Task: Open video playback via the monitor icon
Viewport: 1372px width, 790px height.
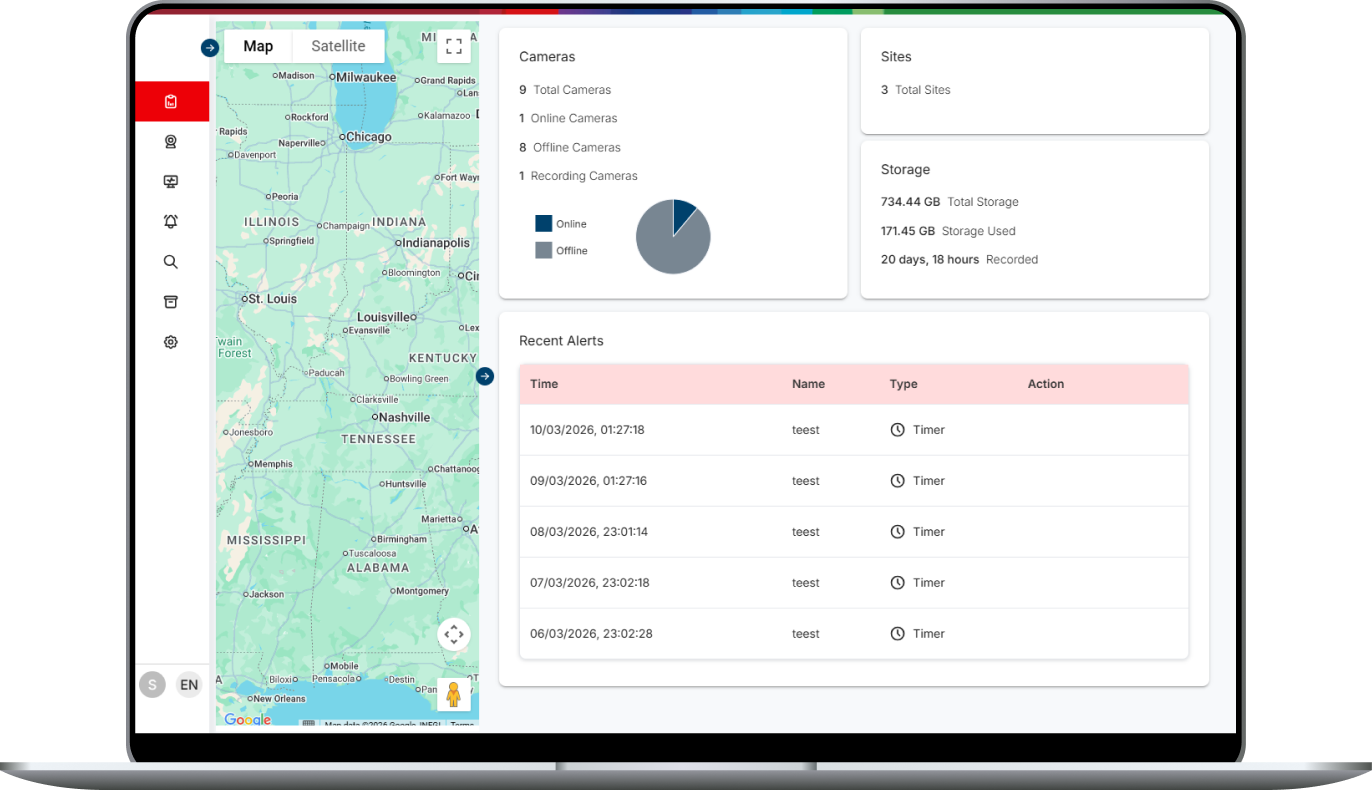Action: 170,181
